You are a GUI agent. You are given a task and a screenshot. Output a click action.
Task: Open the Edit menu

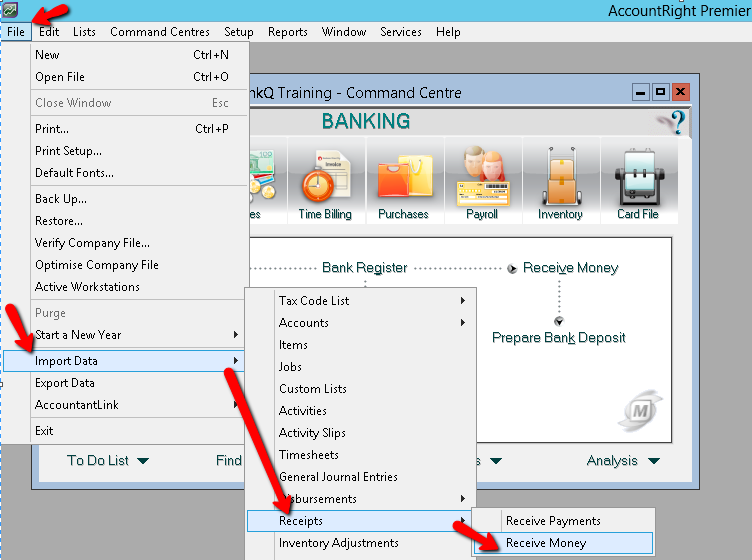49,32
